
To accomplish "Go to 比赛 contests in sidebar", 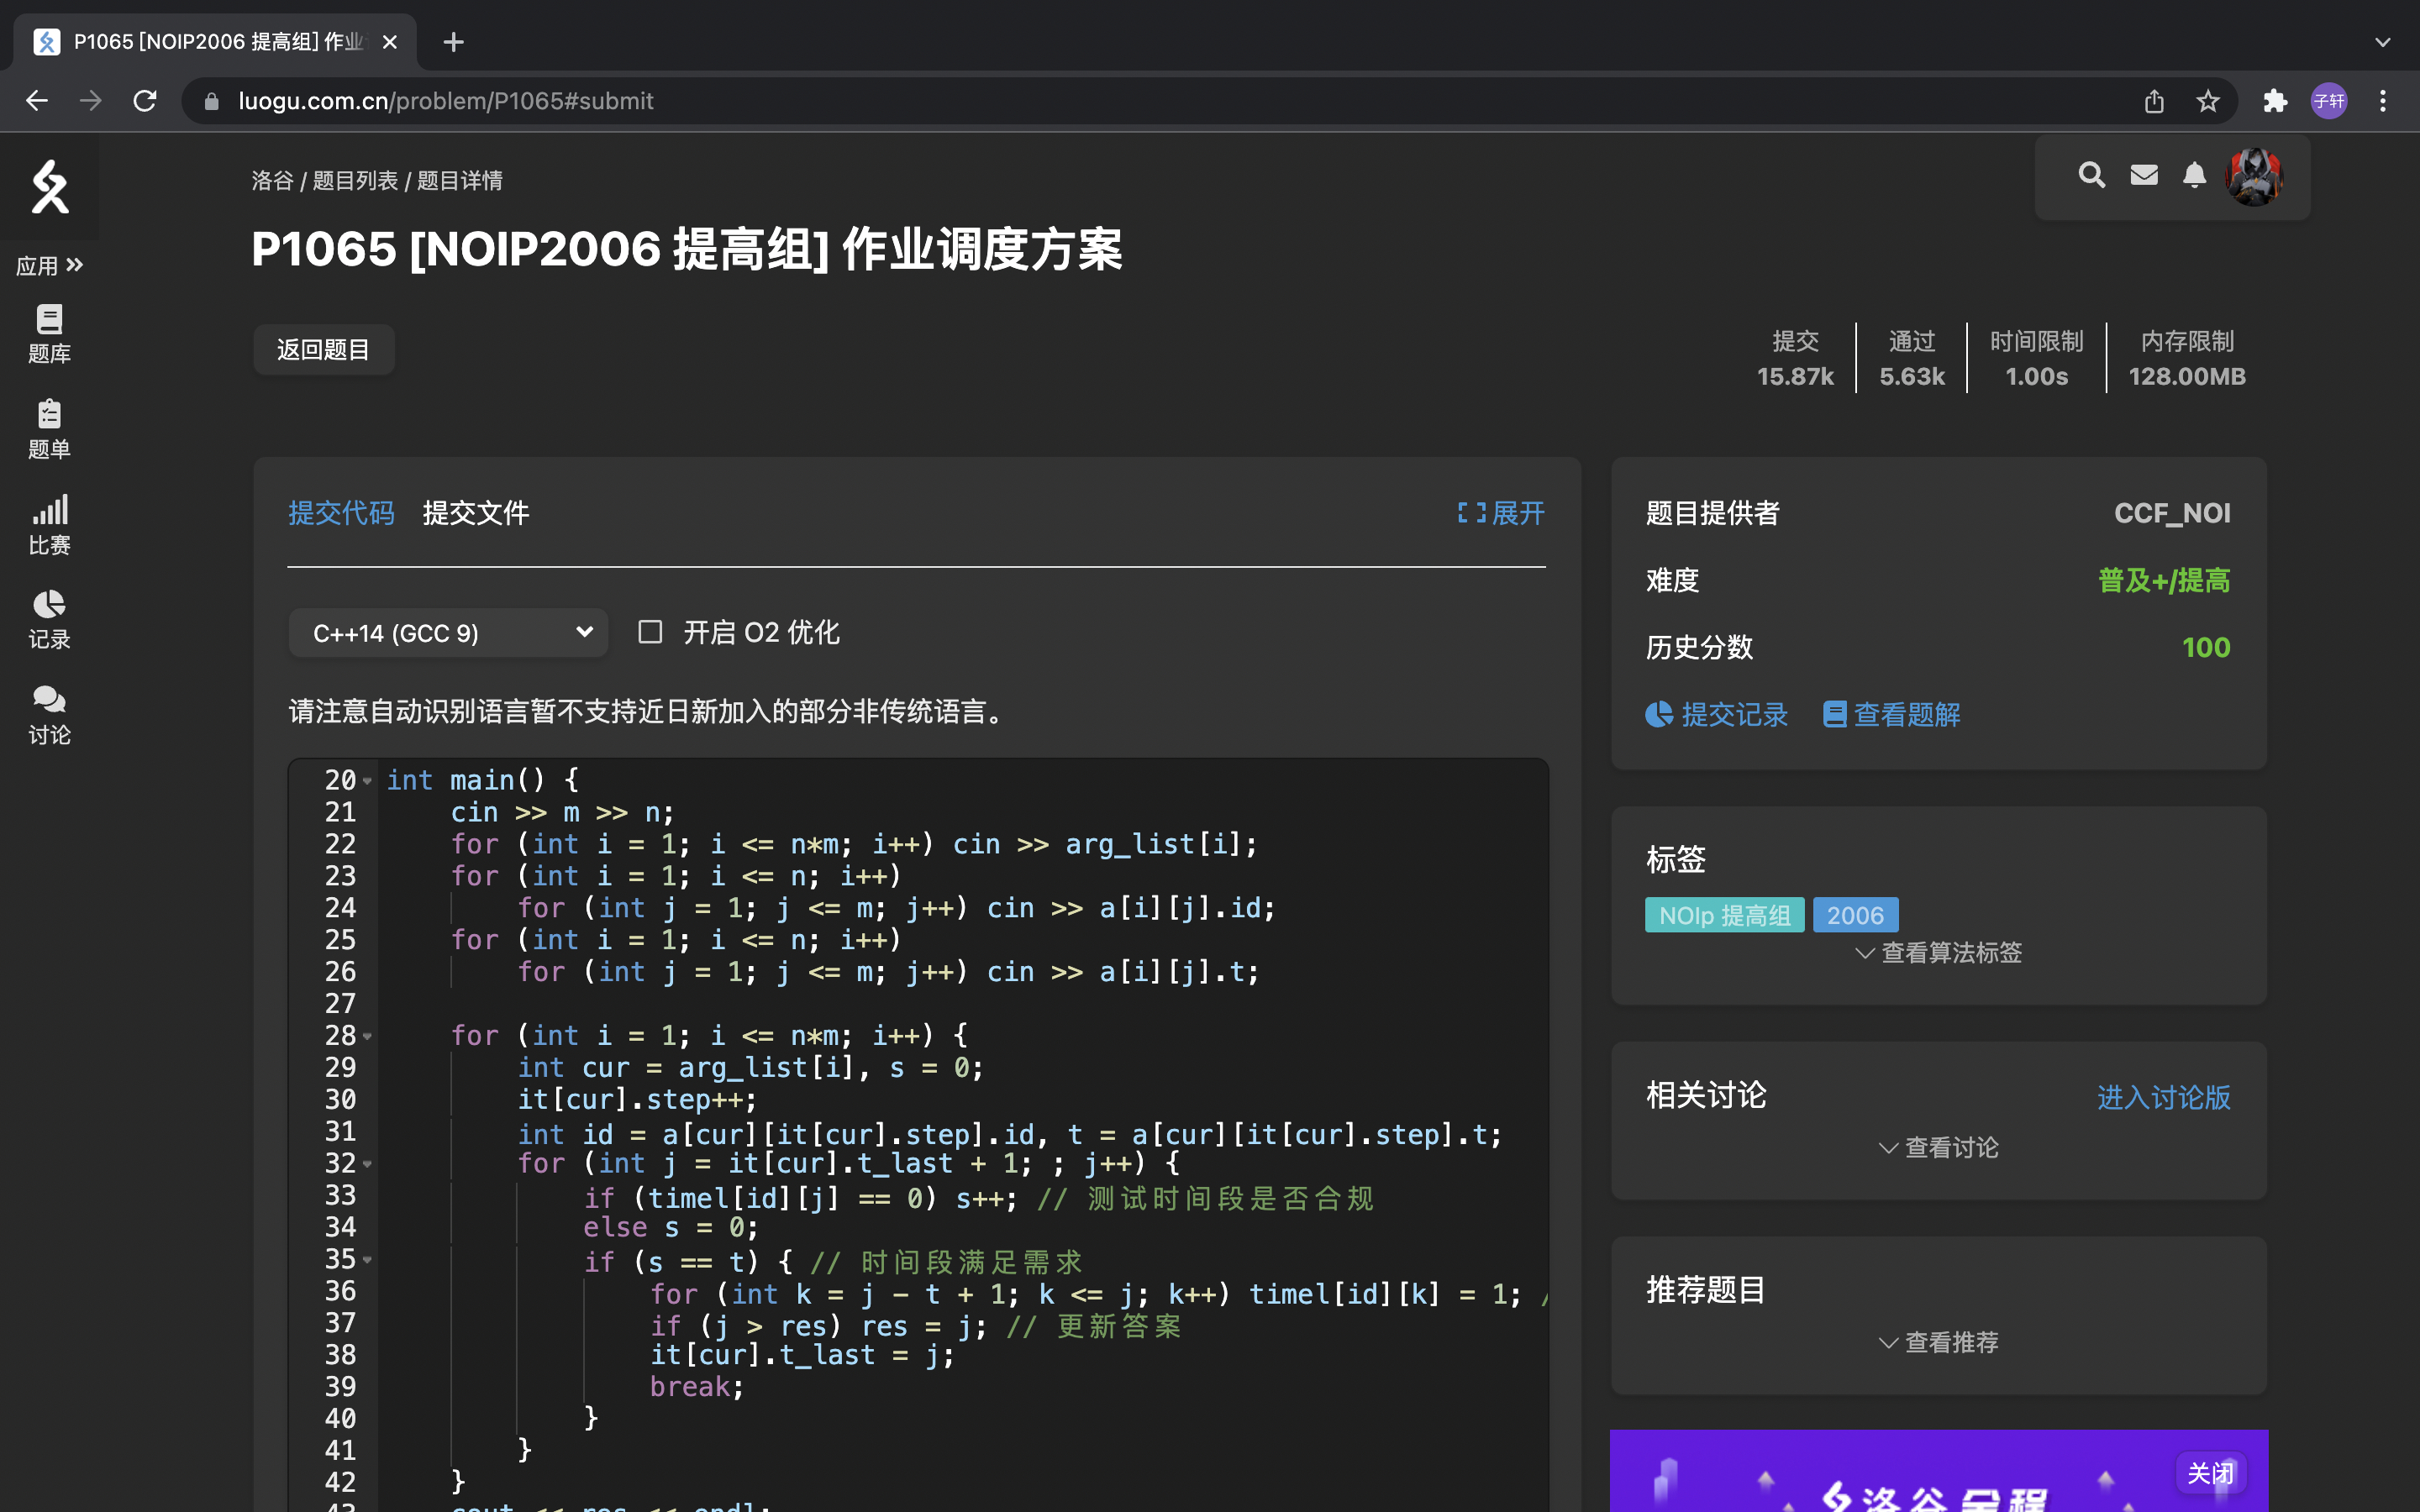I will click(x=49, y=524).
